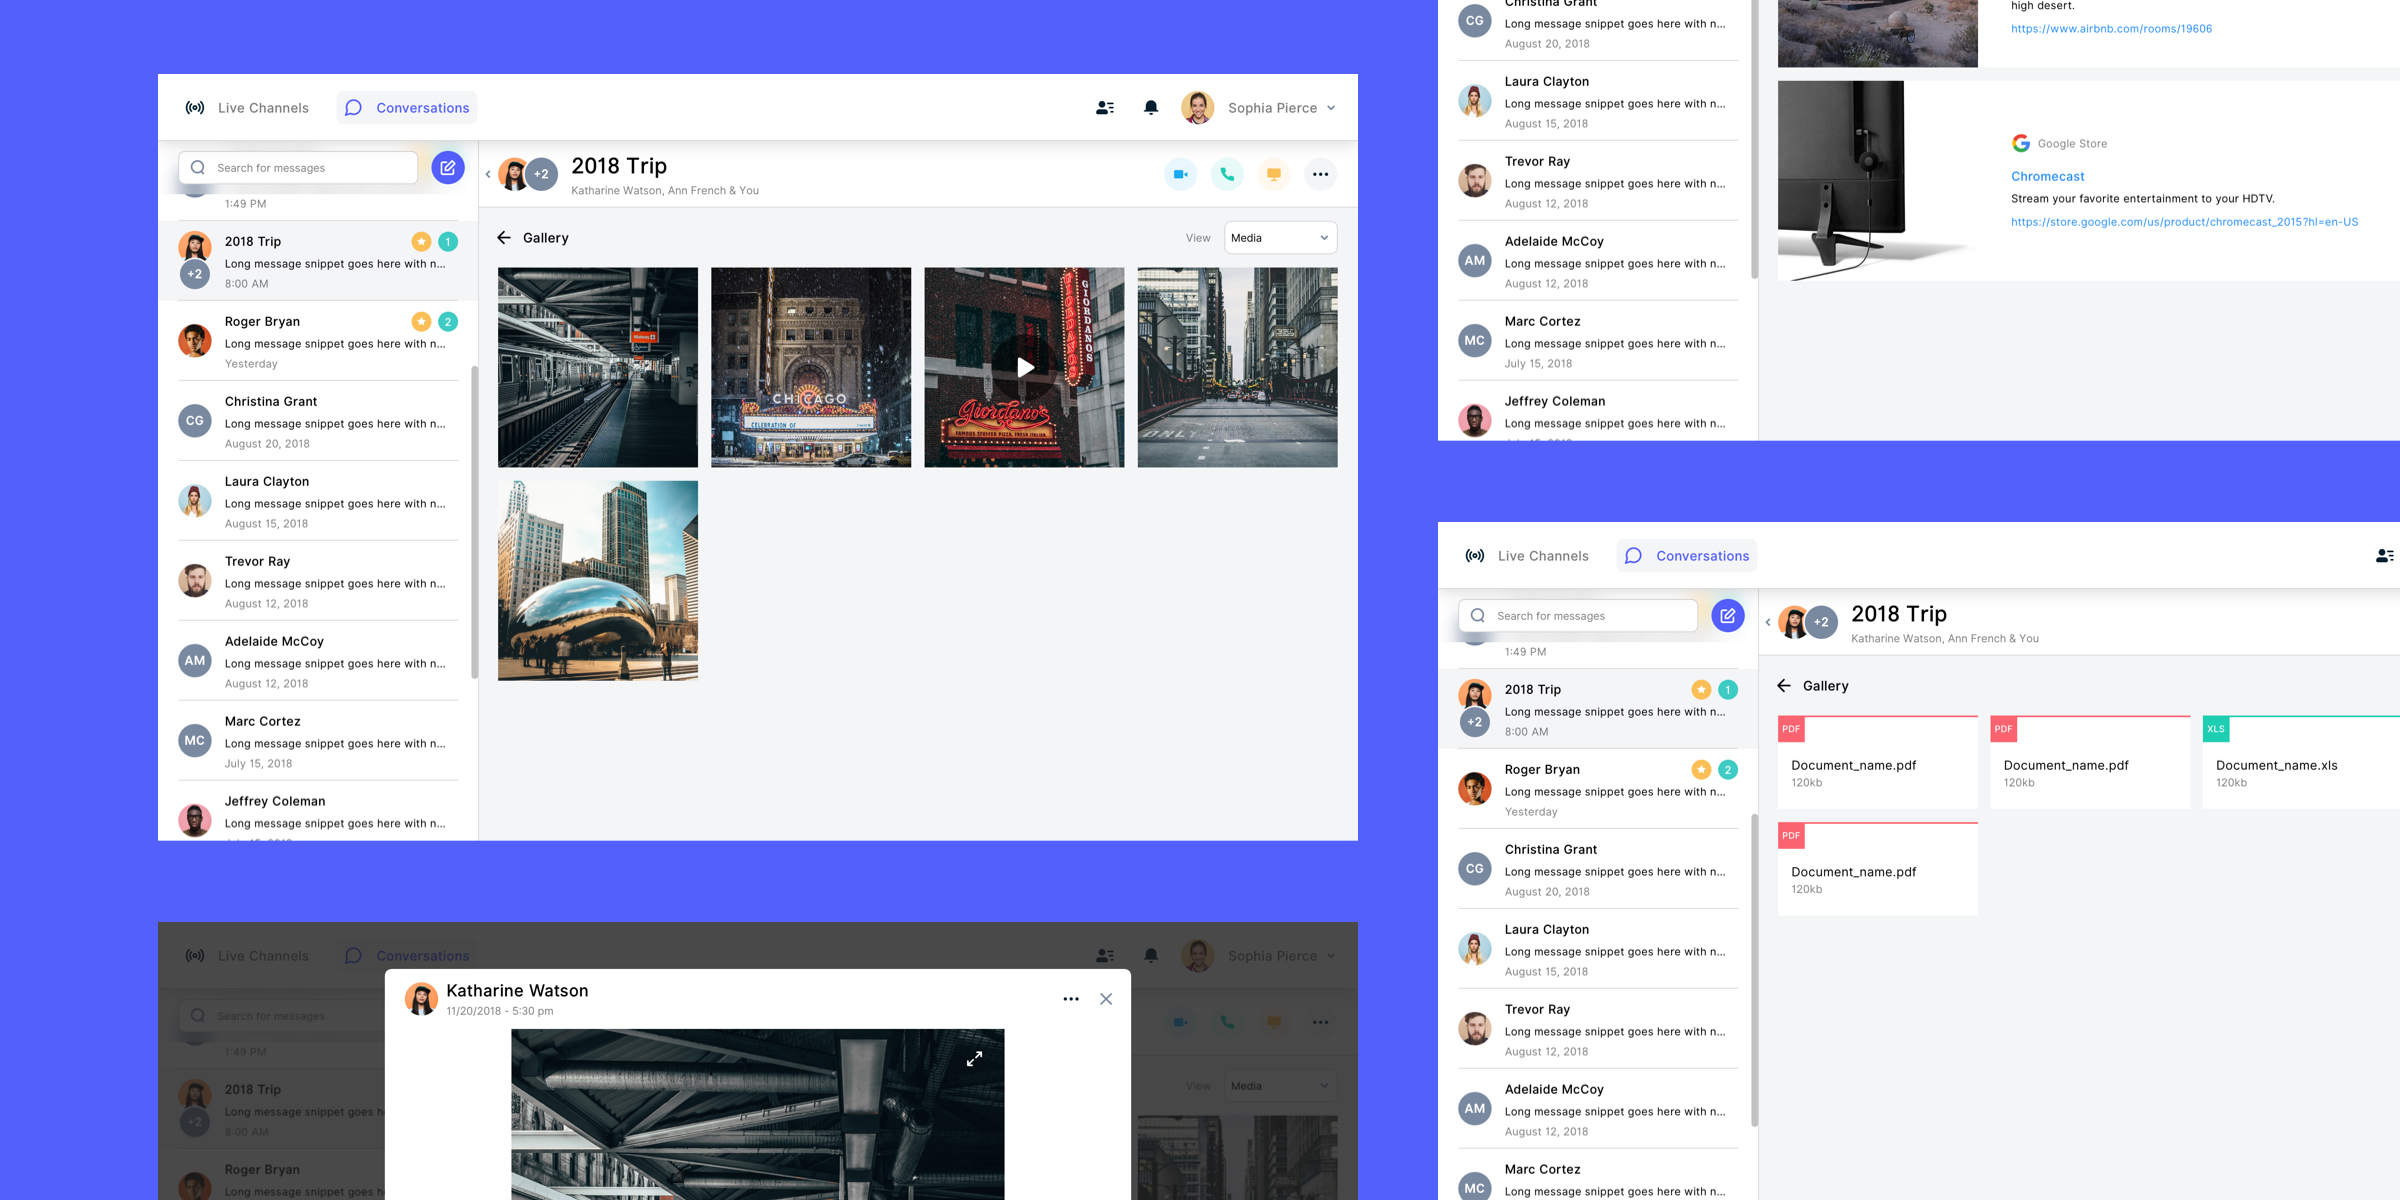Open the train station photo thumbnail

(598, 367)
